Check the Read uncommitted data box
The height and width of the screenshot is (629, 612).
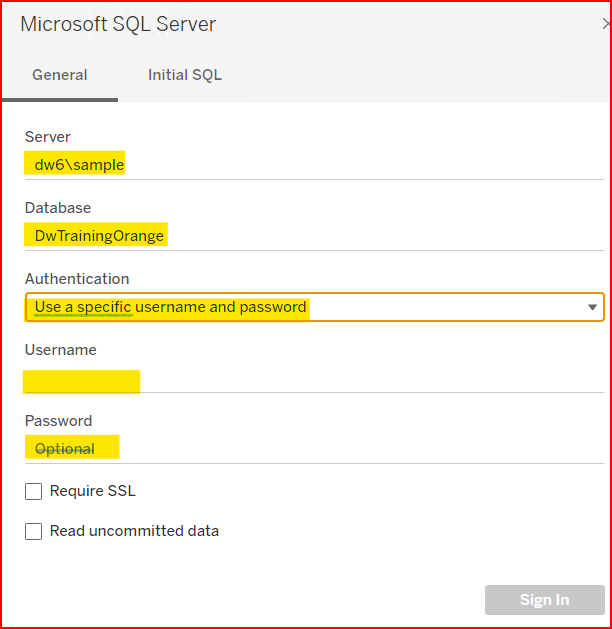34,532
